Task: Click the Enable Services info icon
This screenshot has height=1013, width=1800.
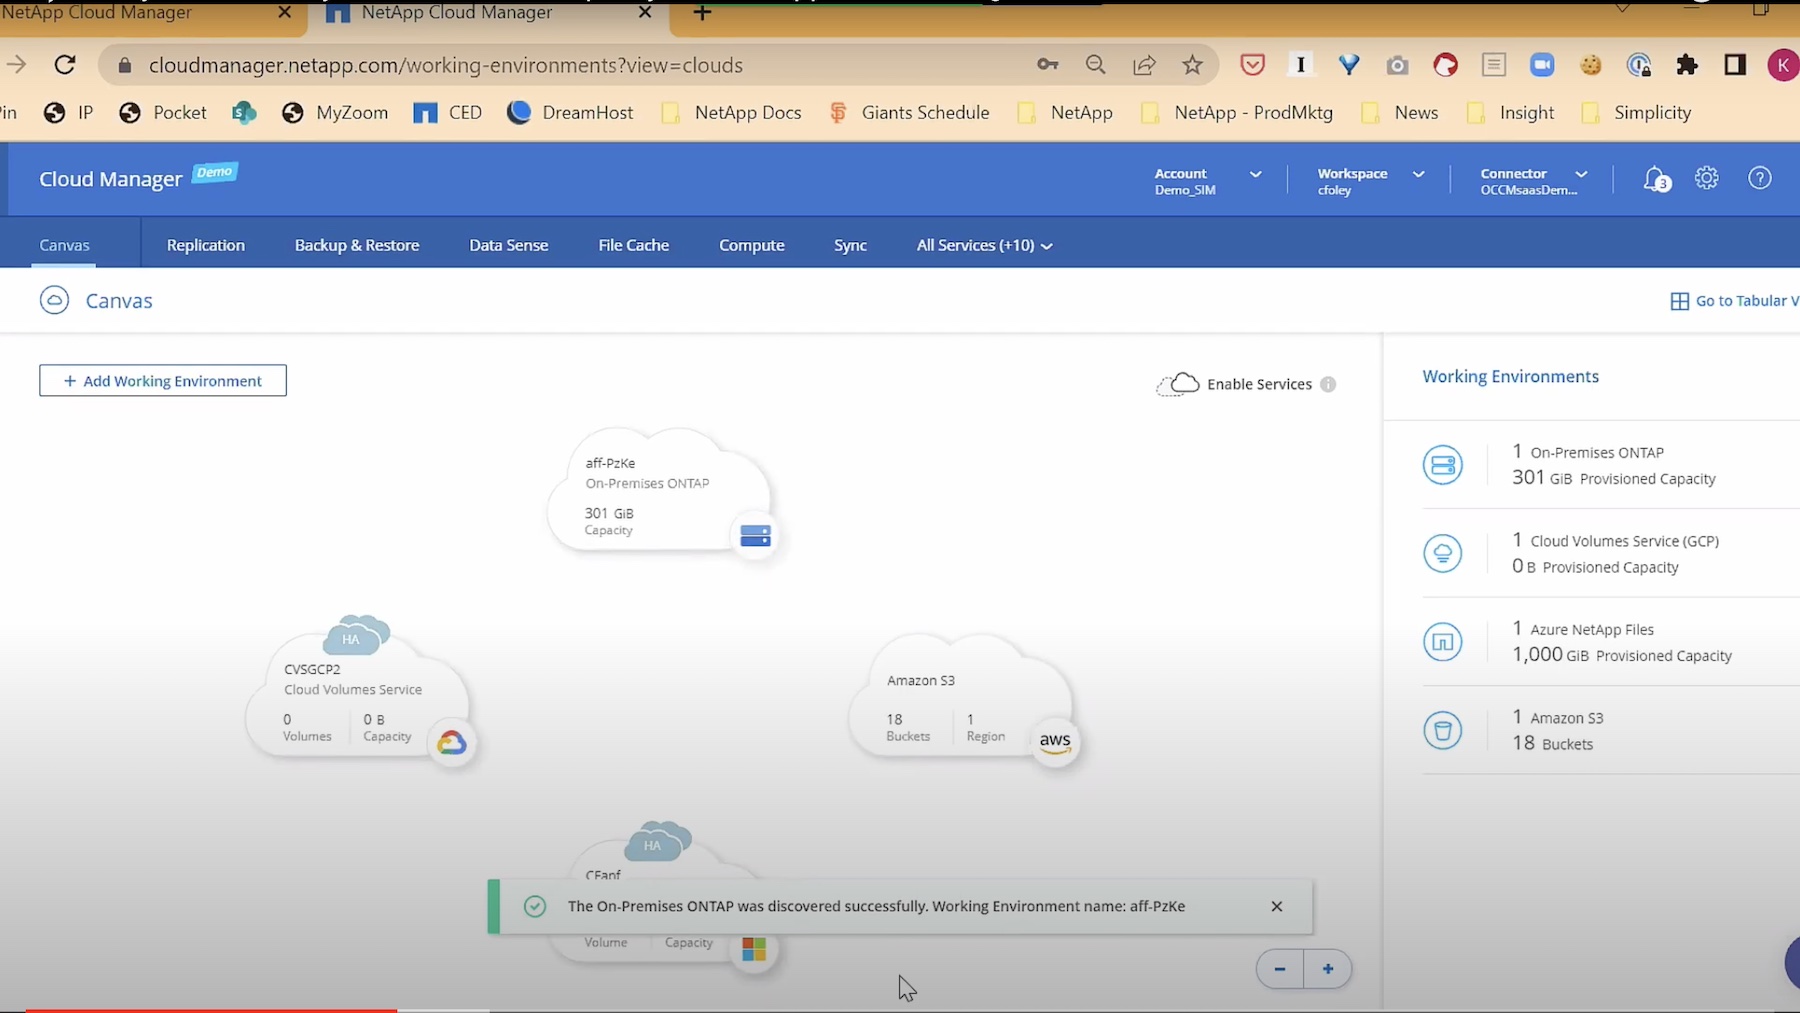Action: coord(1328,384)
